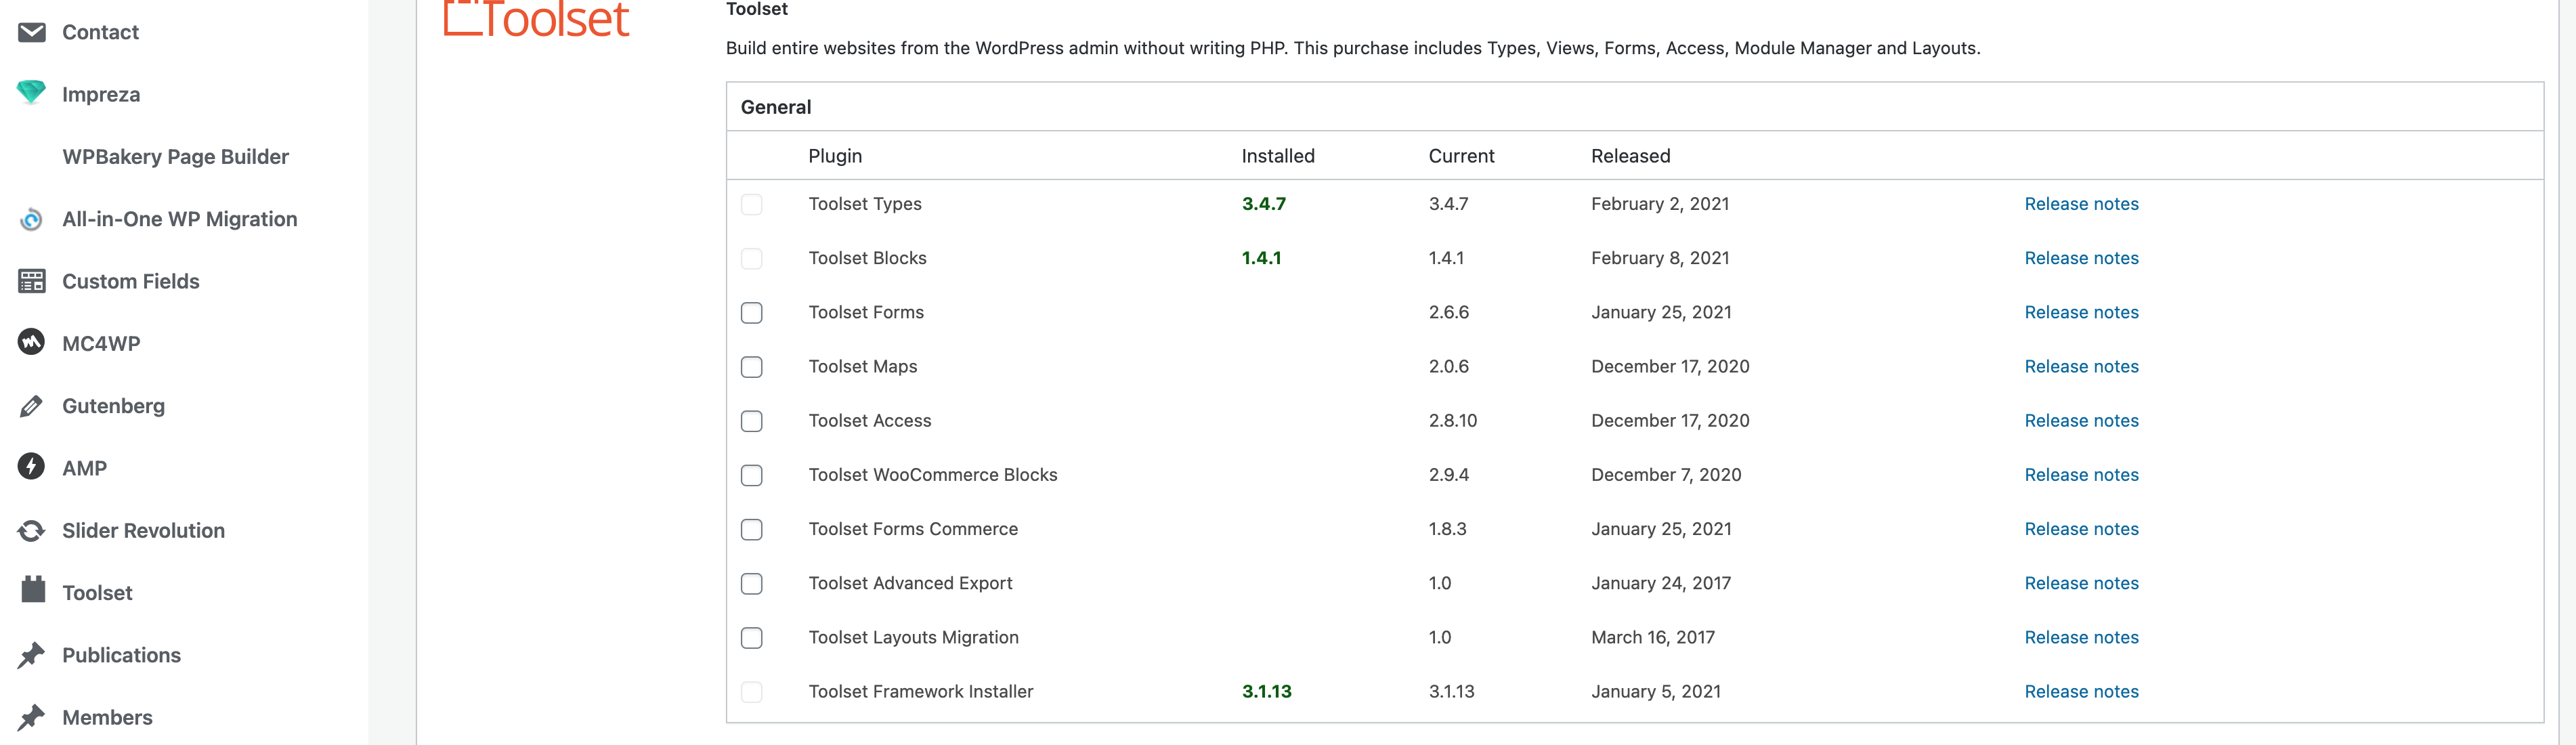
Task: Click the Plugin column header
Action: point(835,156)
